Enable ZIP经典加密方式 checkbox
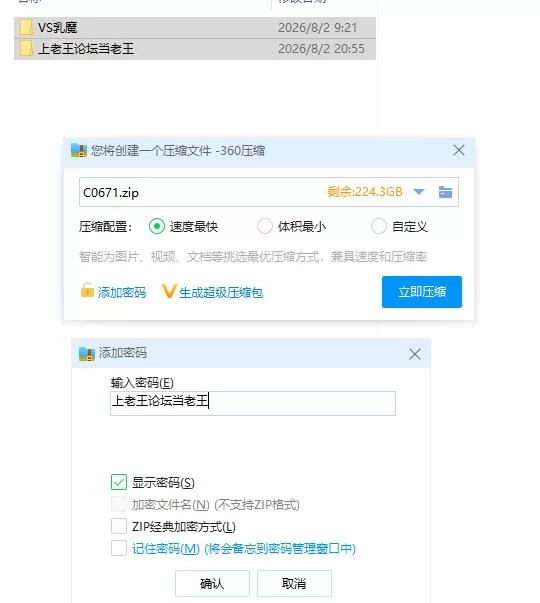The image size is (540, 603). tap(119, 526)
